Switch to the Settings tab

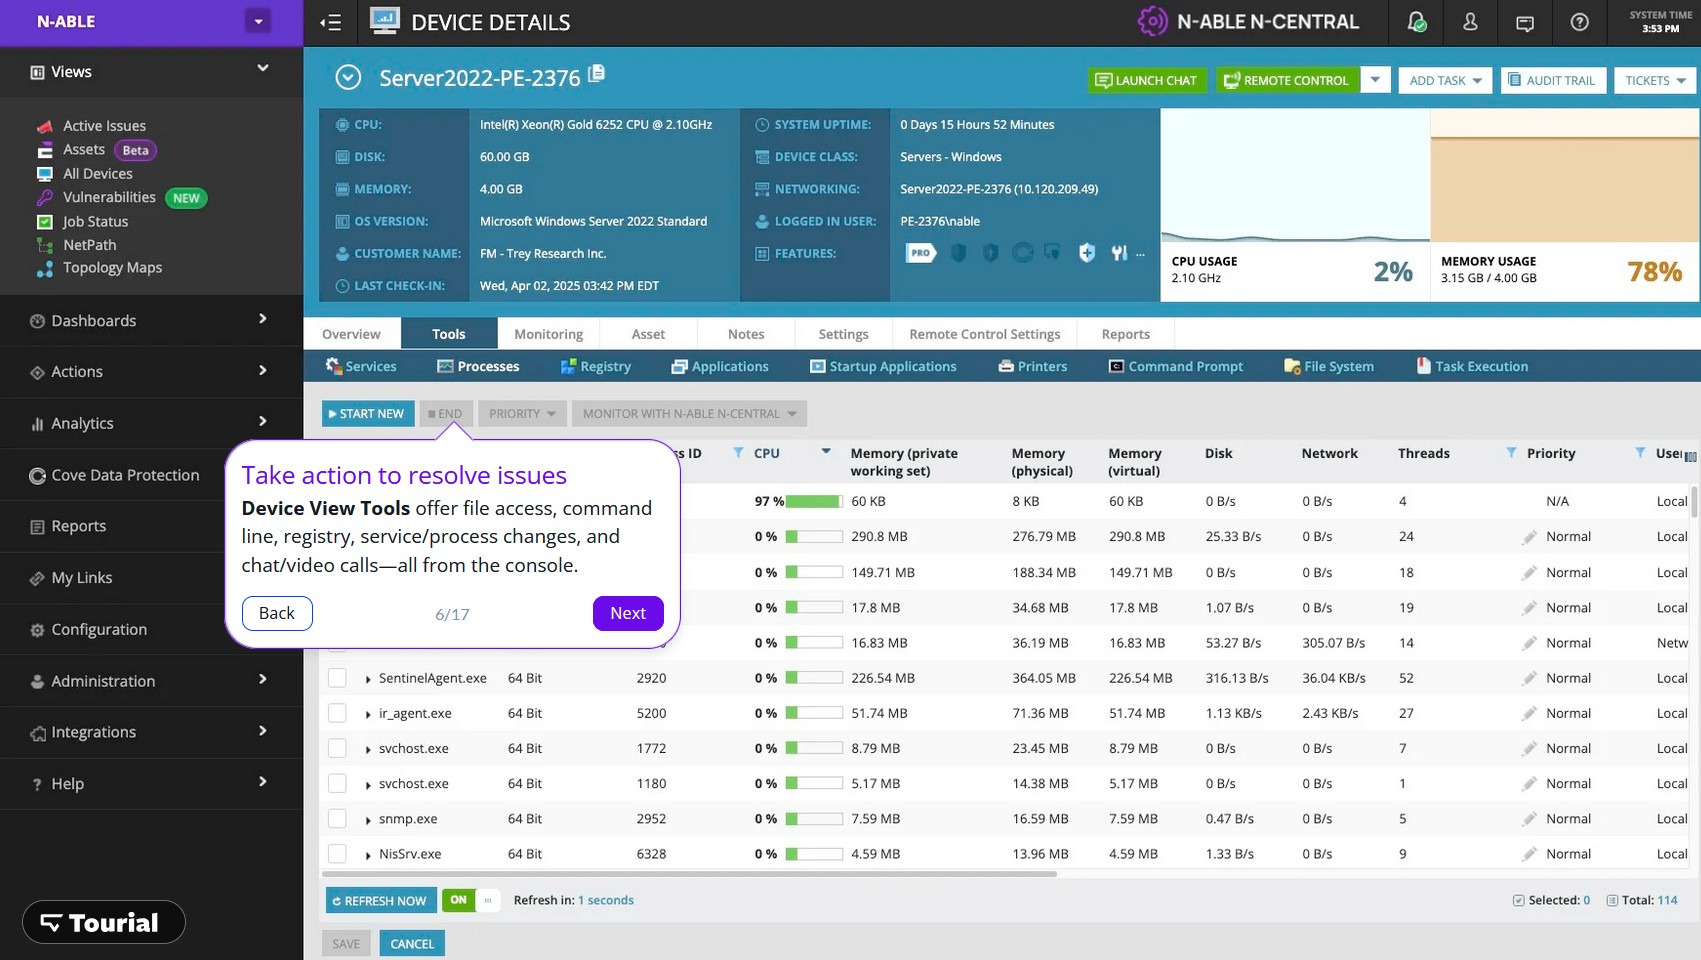coord(843,334)
